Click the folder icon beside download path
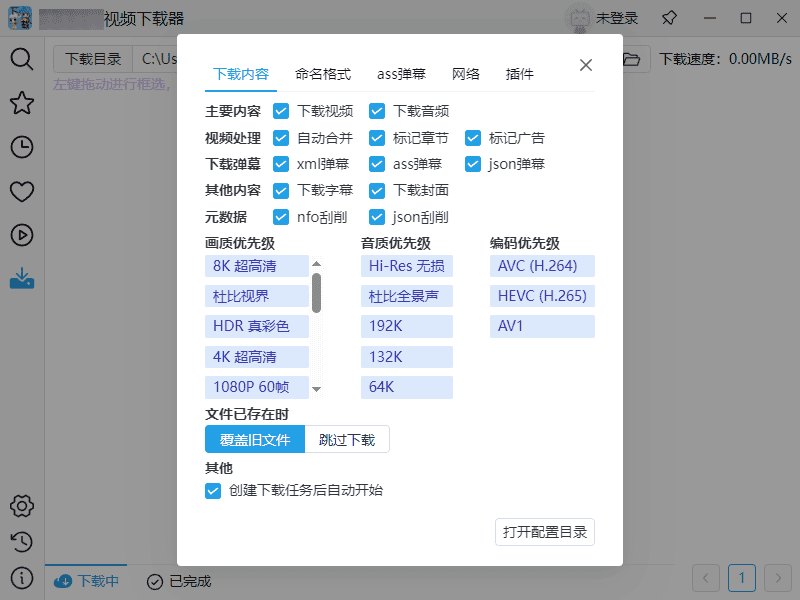The image size is (800, 600). click(632, 59)
